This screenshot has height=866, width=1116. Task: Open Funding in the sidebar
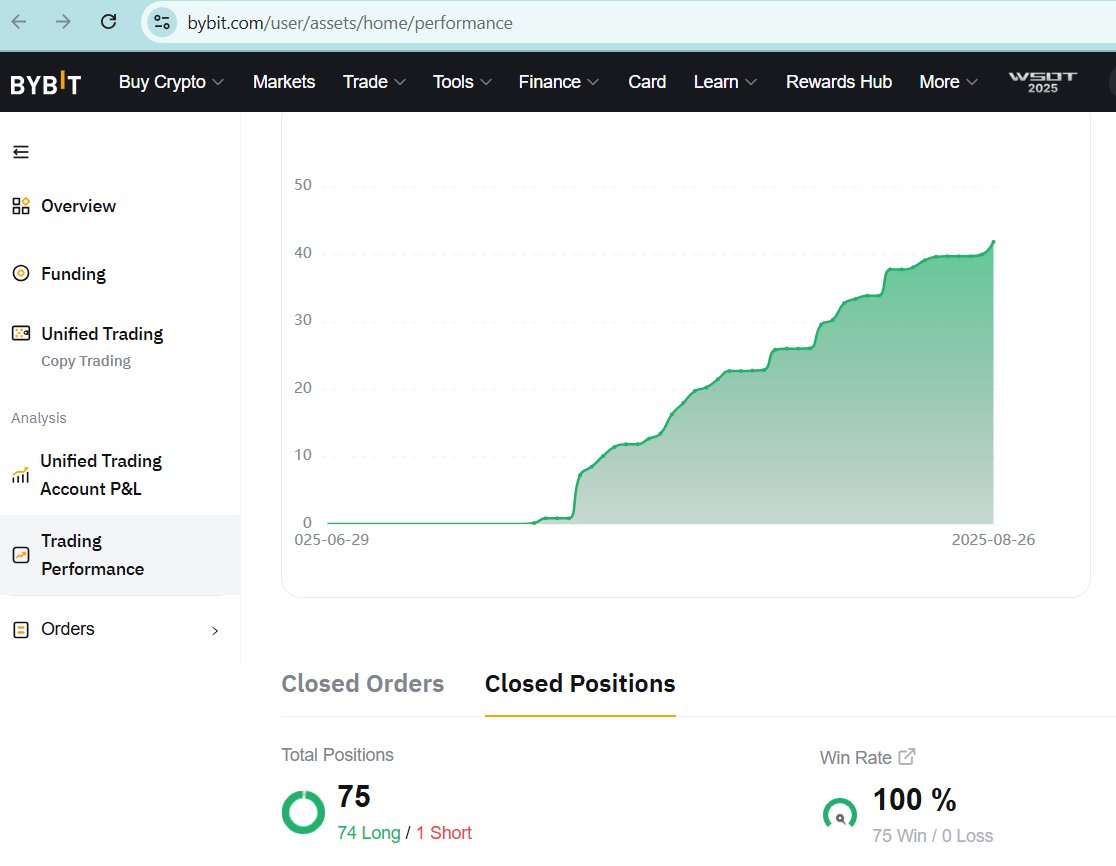73,274
